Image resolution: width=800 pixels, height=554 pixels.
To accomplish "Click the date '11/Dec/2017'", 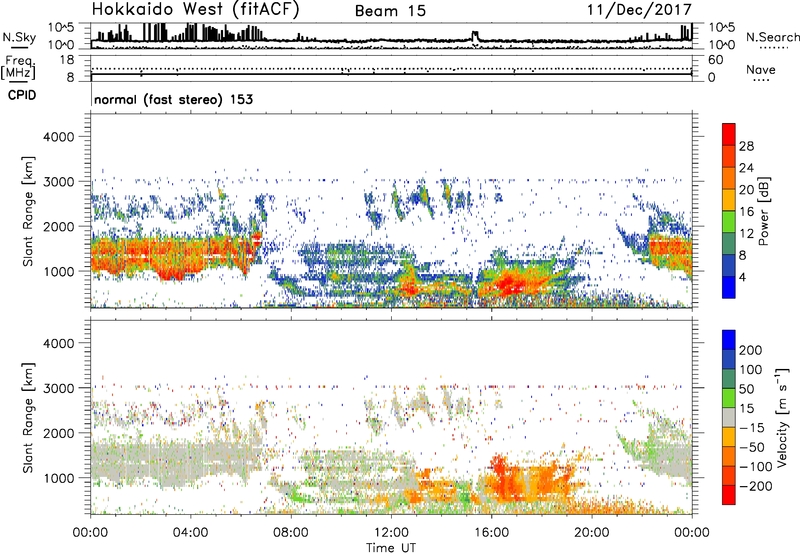I will [639, 10].
